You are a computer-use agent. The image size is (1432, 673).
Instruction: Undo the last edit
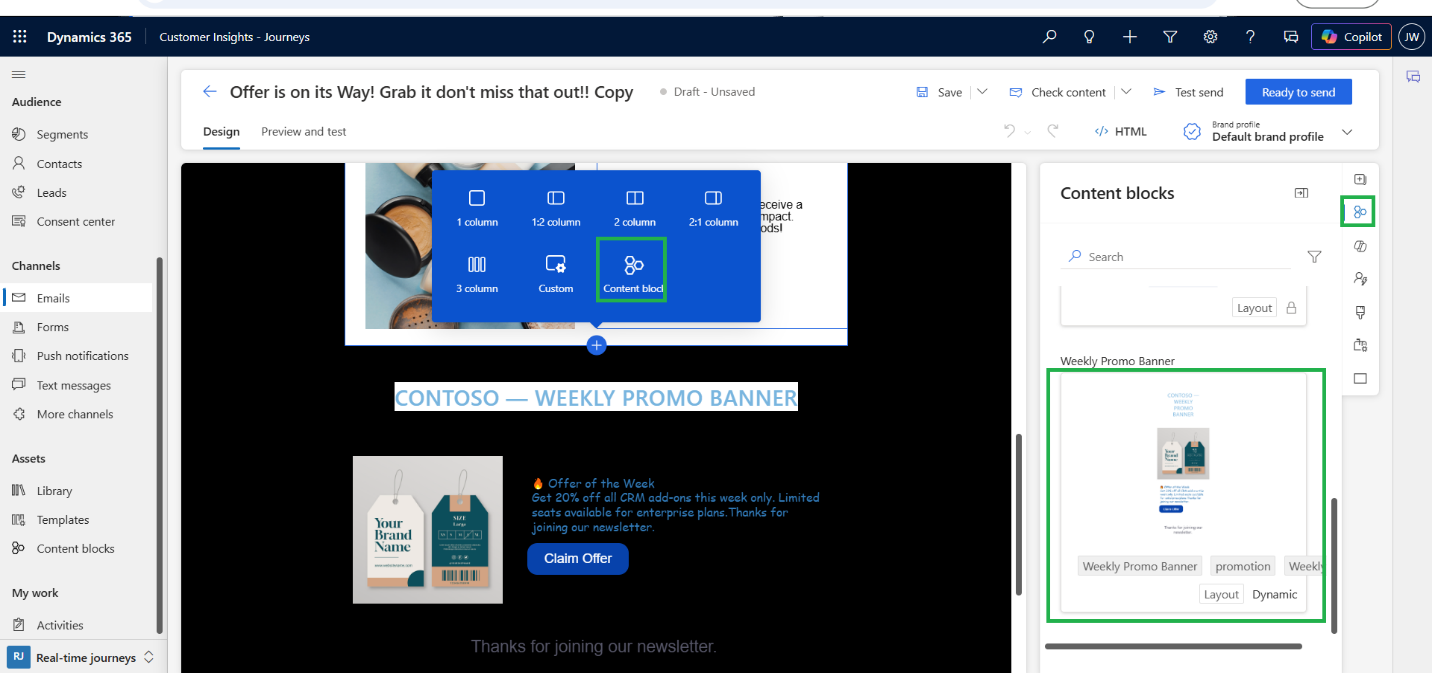[1009, 131]
